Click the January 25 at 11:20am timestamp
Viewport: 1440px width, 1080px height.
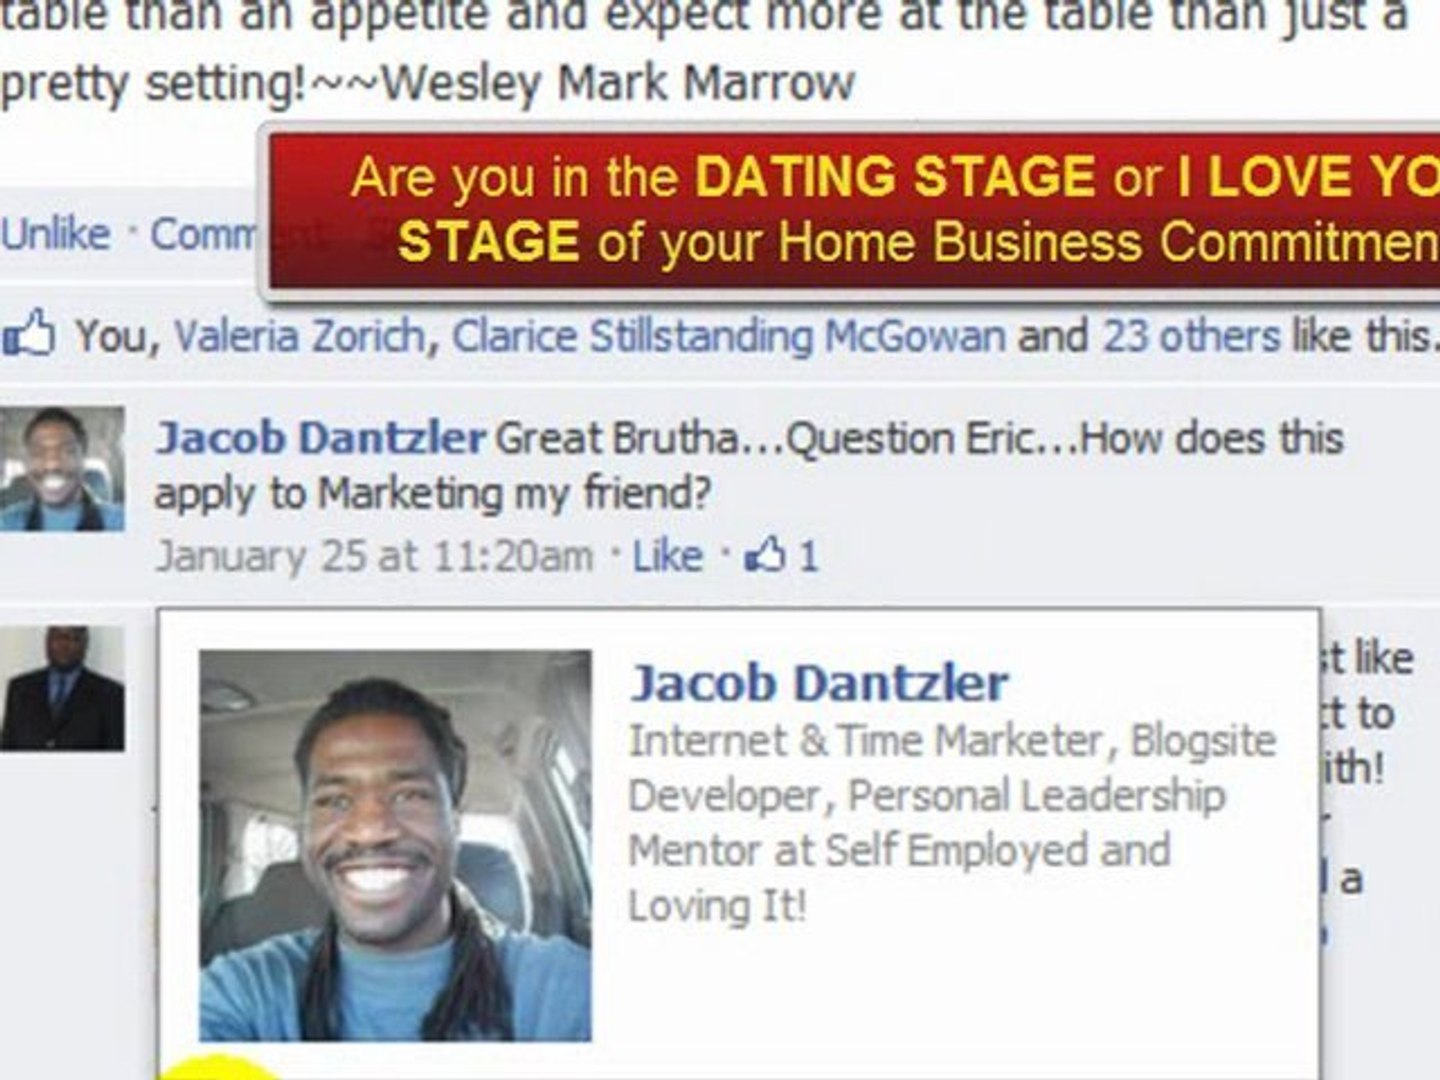(x=374, y=555)
